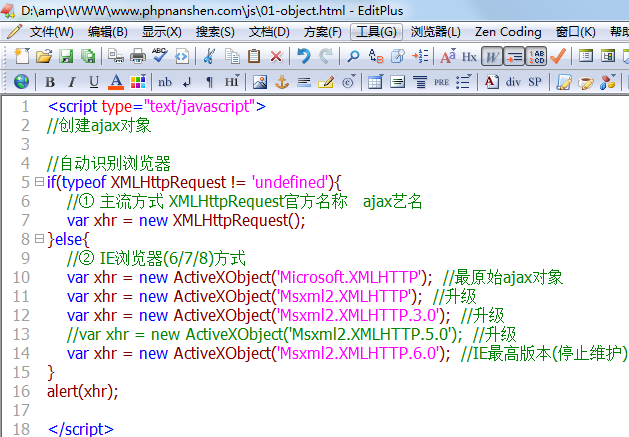
Task: Open the 方案(F) menu
Action: (323, 32)
